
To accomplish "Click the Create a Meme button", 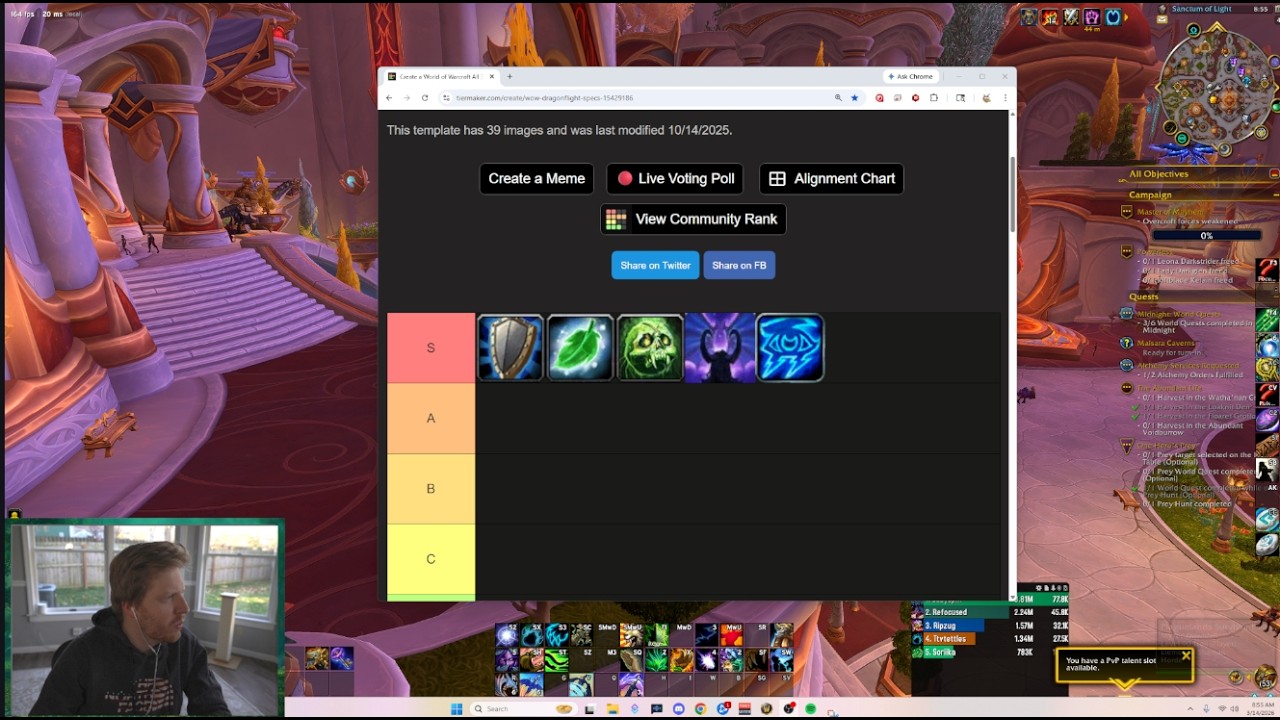I will point(537,179).
